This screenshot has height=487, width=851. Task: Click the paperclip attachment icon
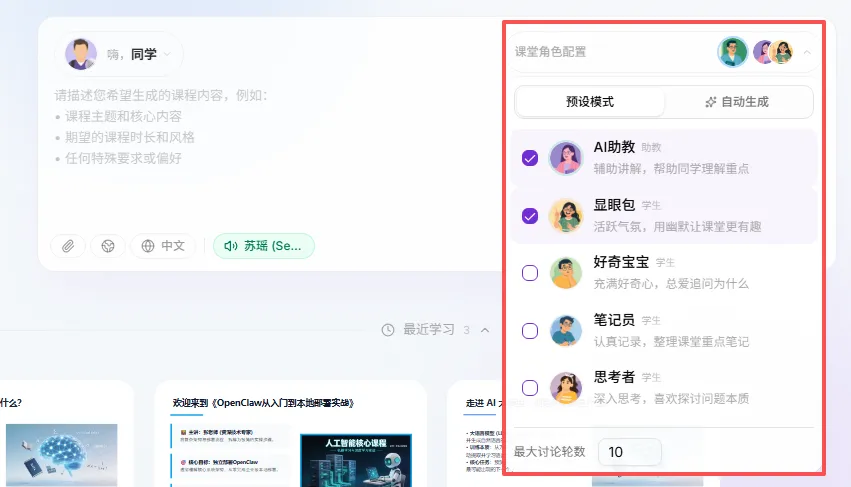point(68,246)
